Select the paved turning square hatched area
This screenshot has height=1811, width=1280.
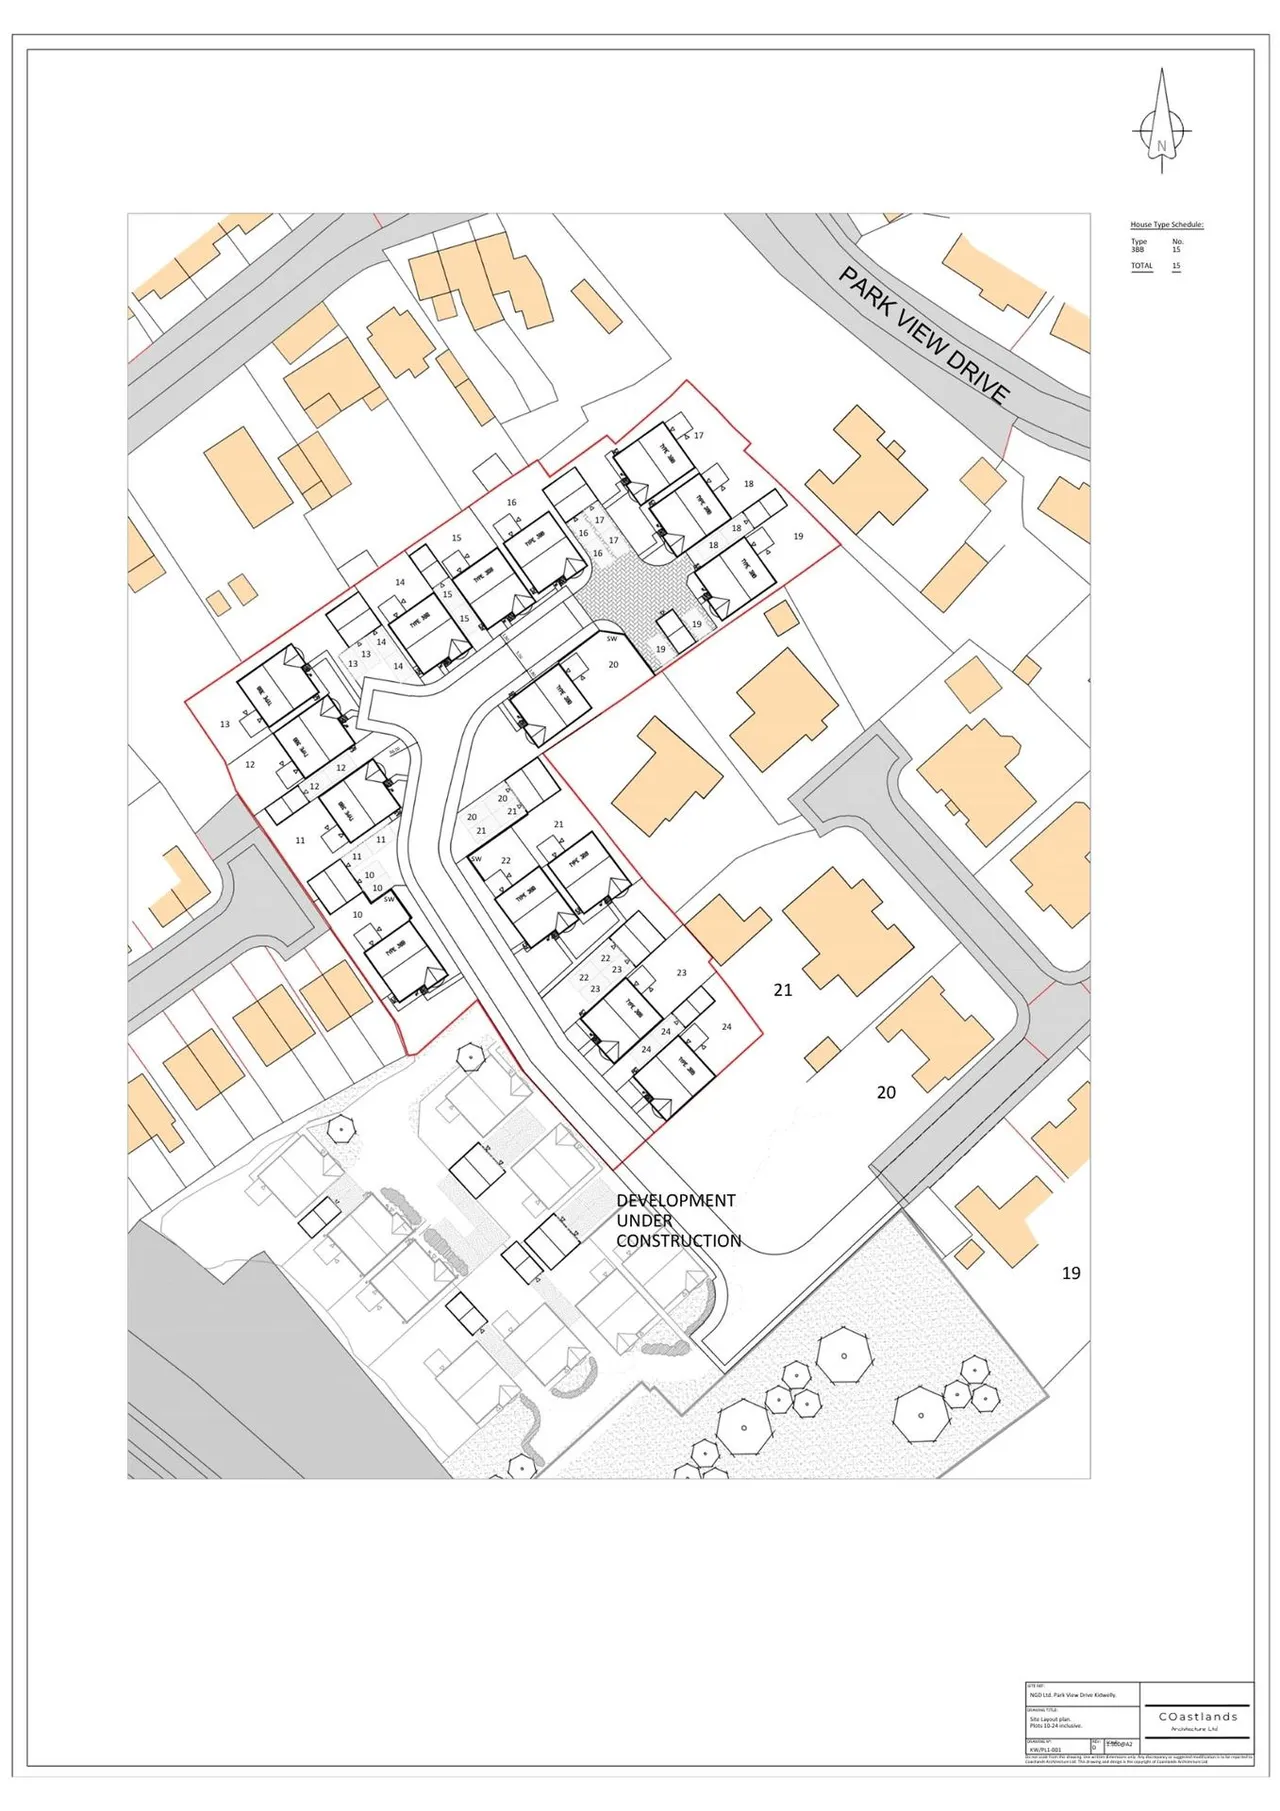635,592
